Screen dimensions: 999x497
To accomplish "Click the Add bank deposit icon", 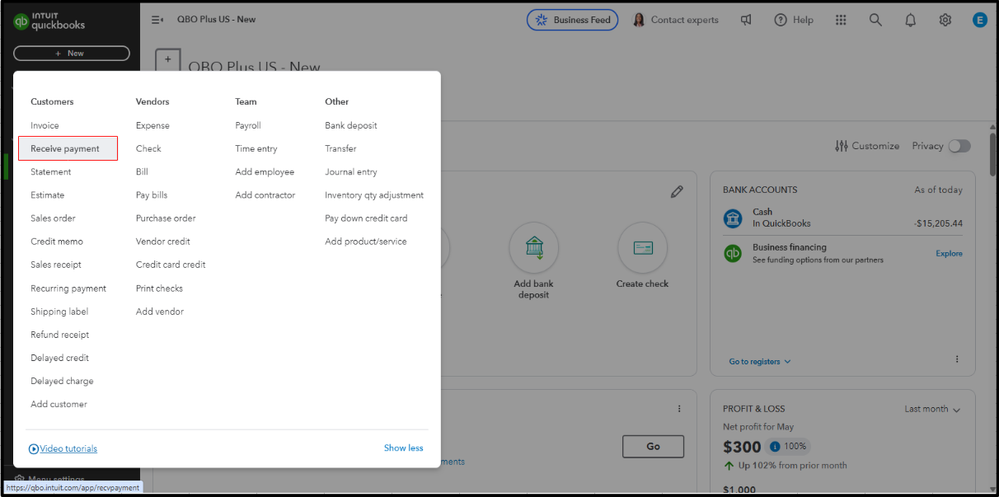I will tap(534, 247).
